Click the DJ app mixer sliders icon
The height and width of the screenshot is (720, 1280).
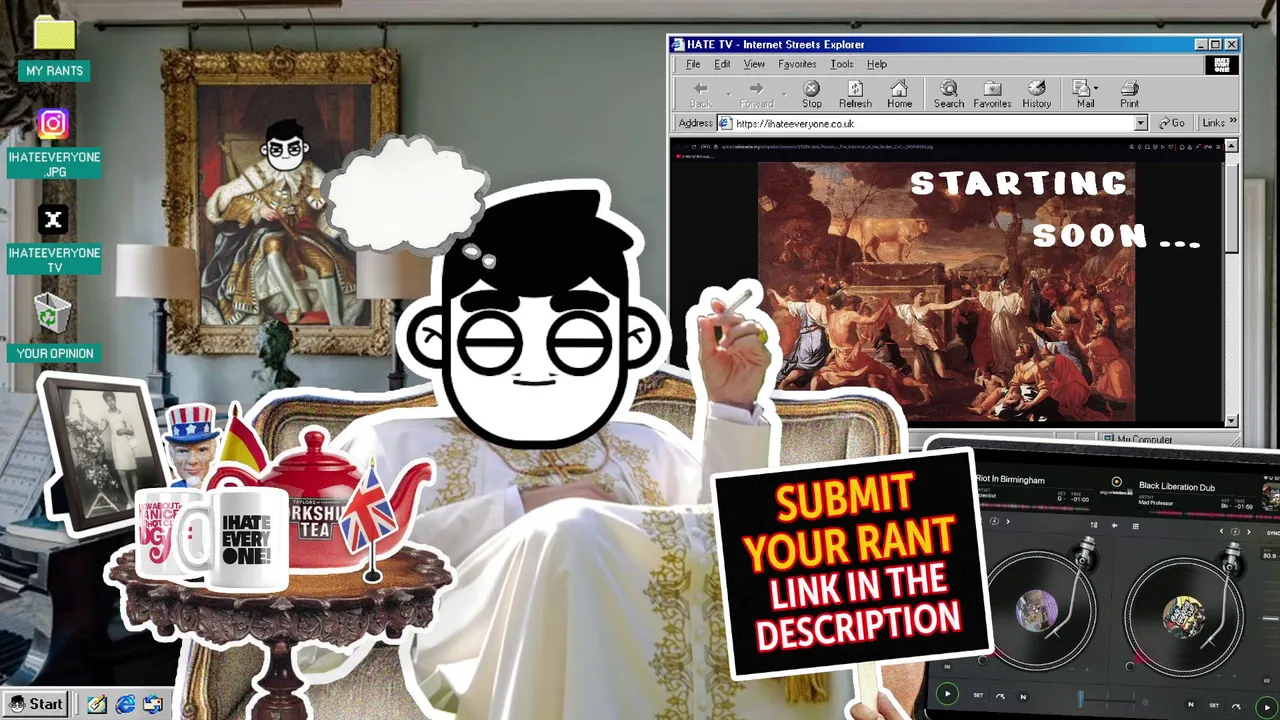tap(1094, 525)
